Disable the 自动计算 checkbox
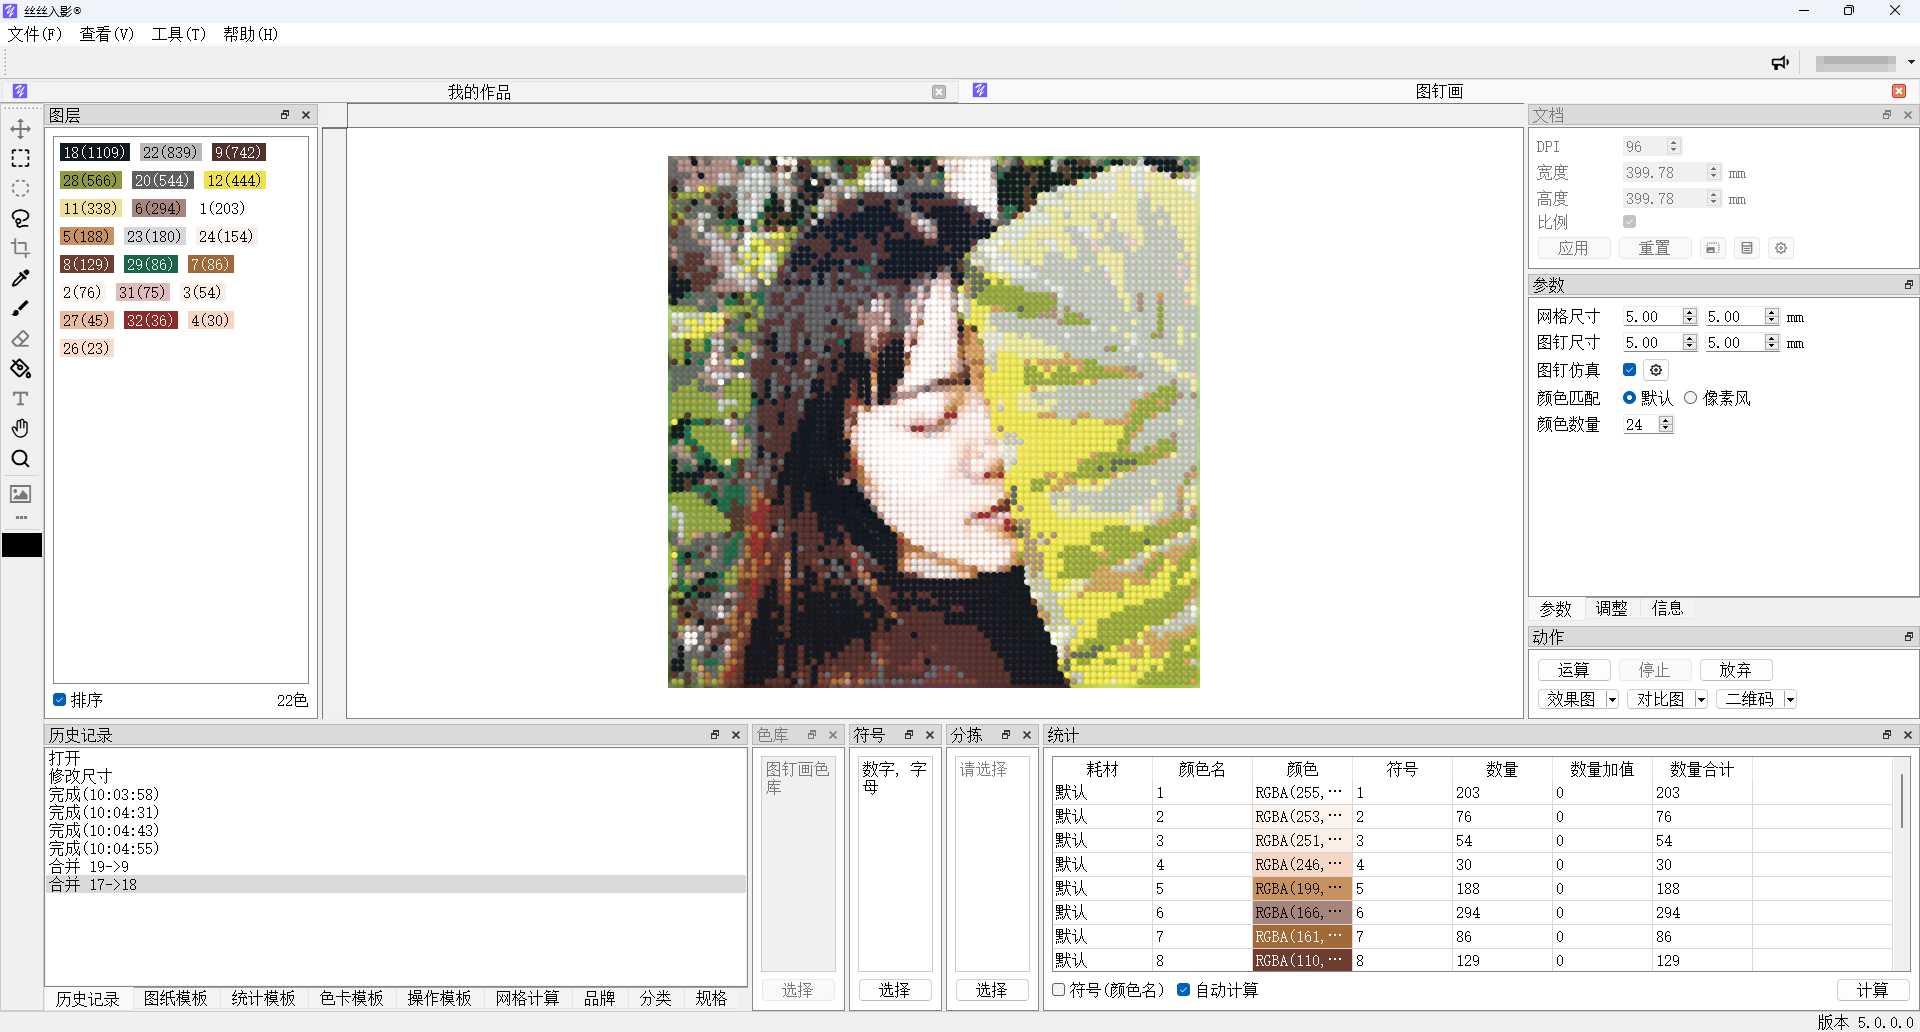 1183,990
